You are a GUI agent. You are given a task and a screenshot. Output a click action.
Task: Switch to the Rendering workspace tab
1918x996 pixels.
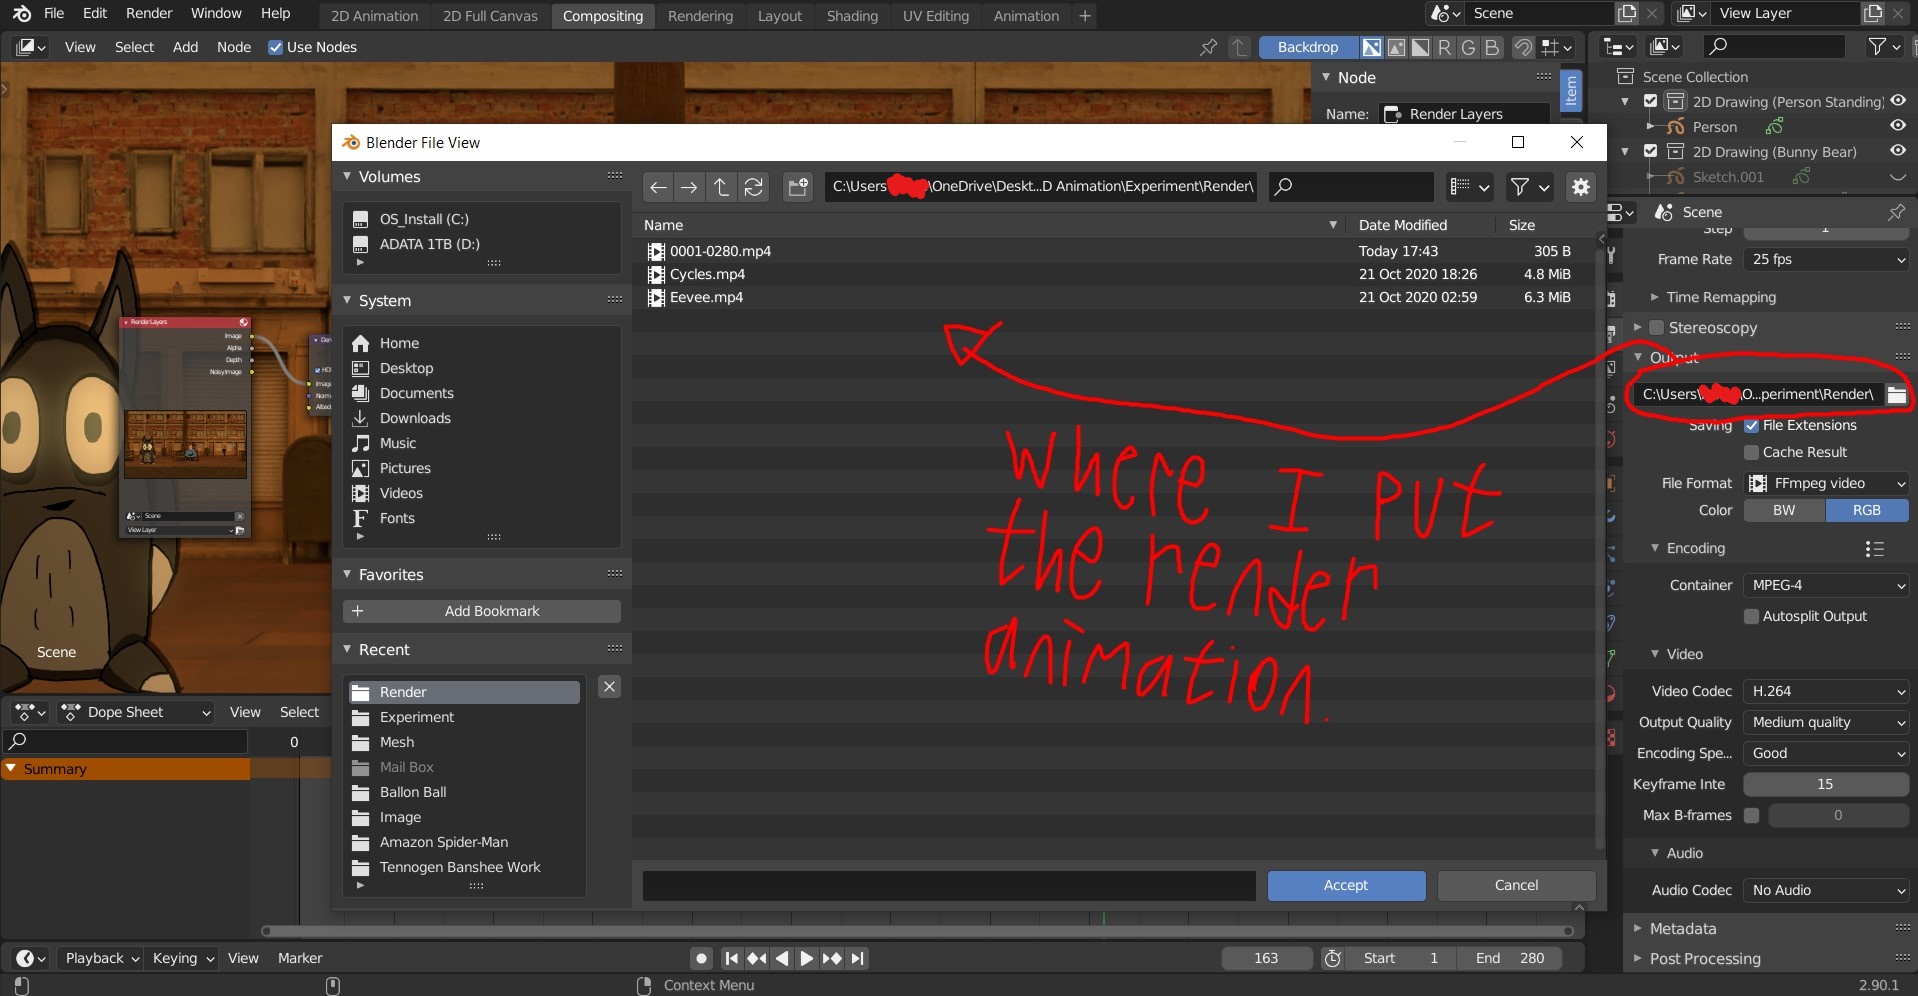pyautogui.click(x=700, y=16)
